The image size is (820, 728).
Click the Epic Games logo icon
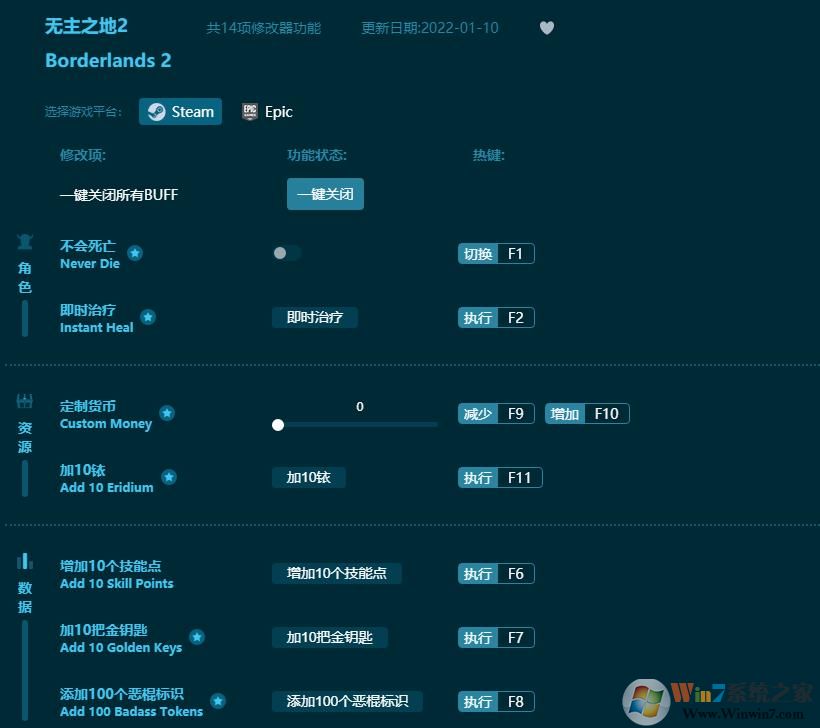click(249, 111)
